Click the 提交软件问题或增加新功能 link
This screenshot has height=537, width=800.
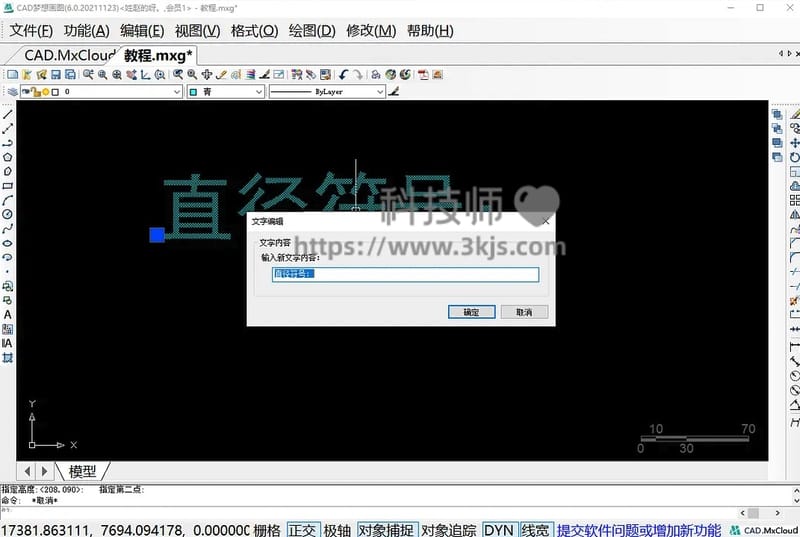pos(639,530)
